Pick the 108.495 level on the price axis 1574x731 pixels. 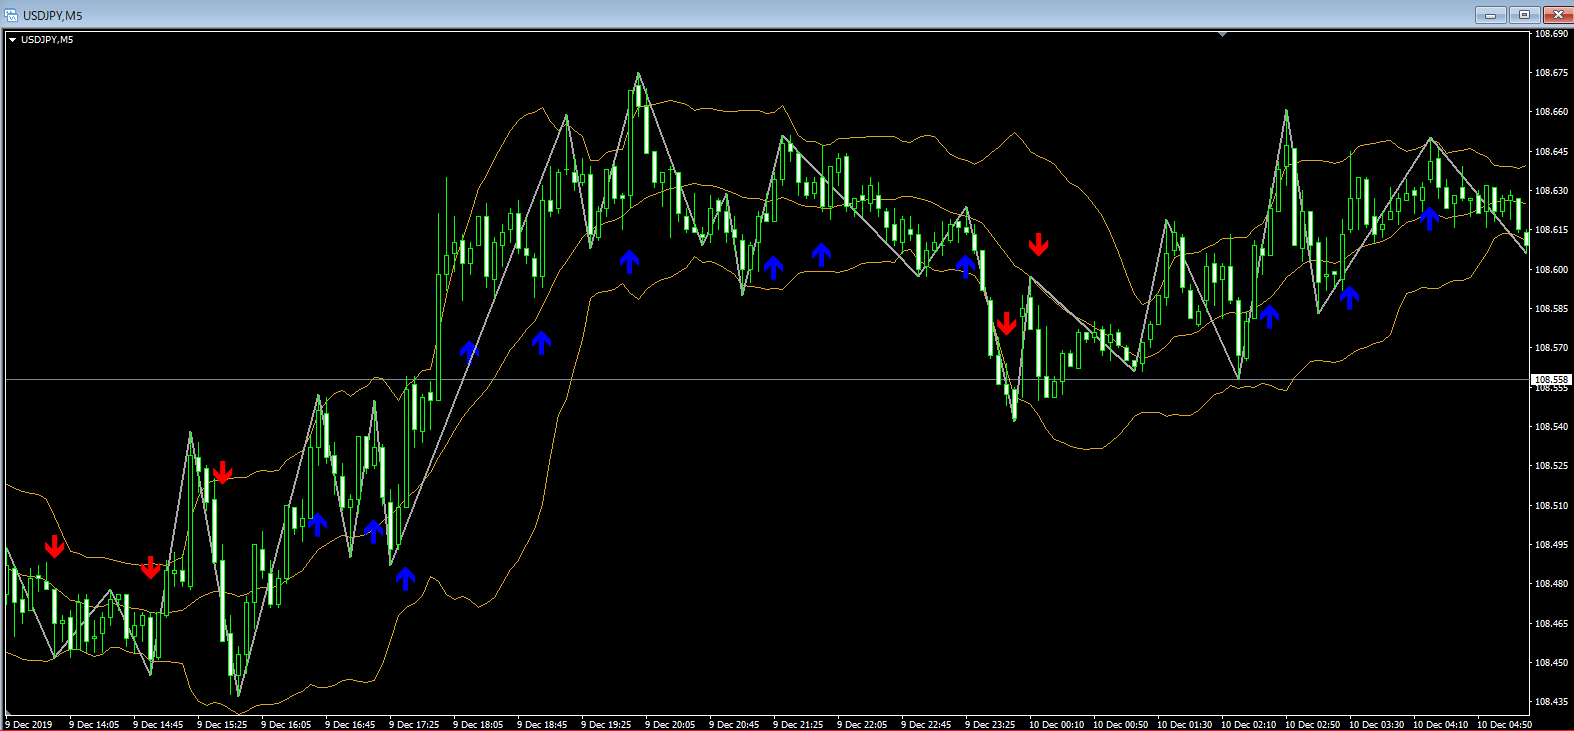coord(1551,545)
